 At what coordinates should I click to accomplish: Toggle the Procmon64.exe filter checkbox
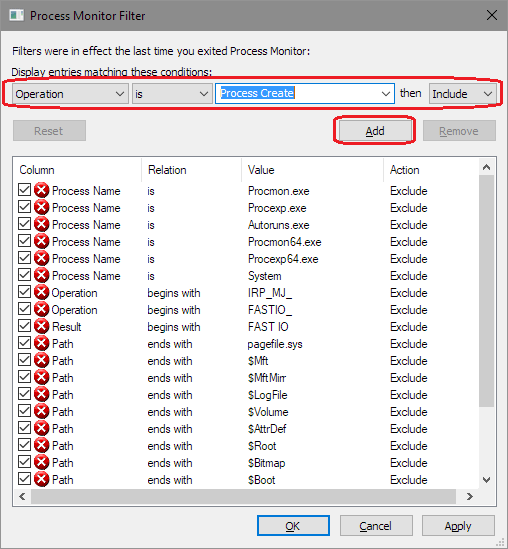[x=24, y=240]
